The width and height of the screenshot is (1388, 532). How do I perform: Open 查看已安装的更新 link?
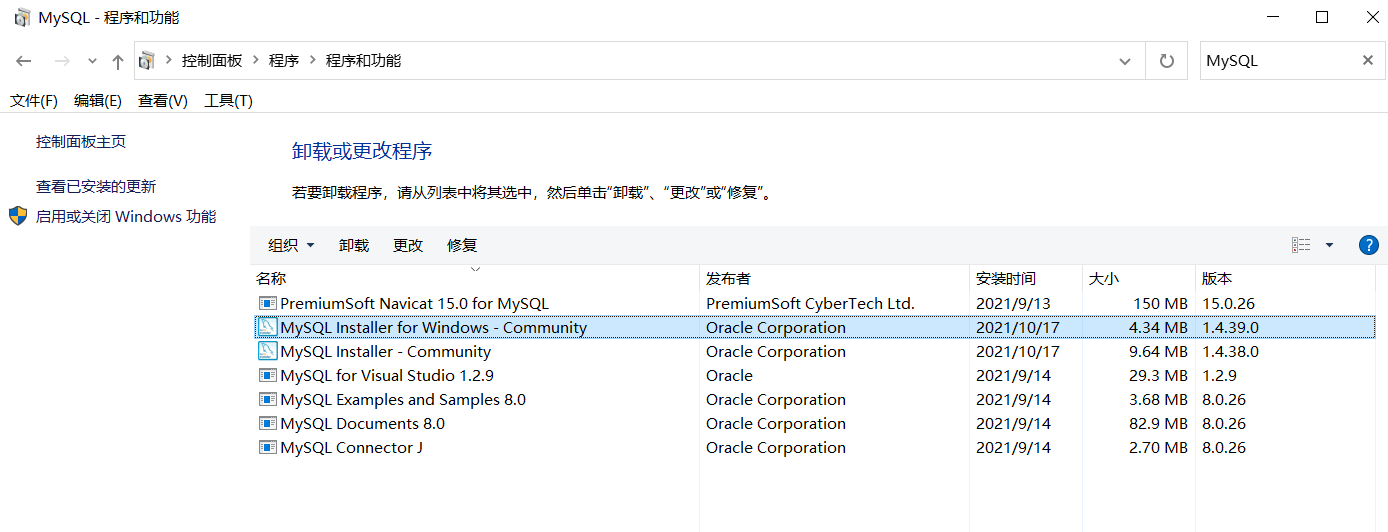point(96,187)
